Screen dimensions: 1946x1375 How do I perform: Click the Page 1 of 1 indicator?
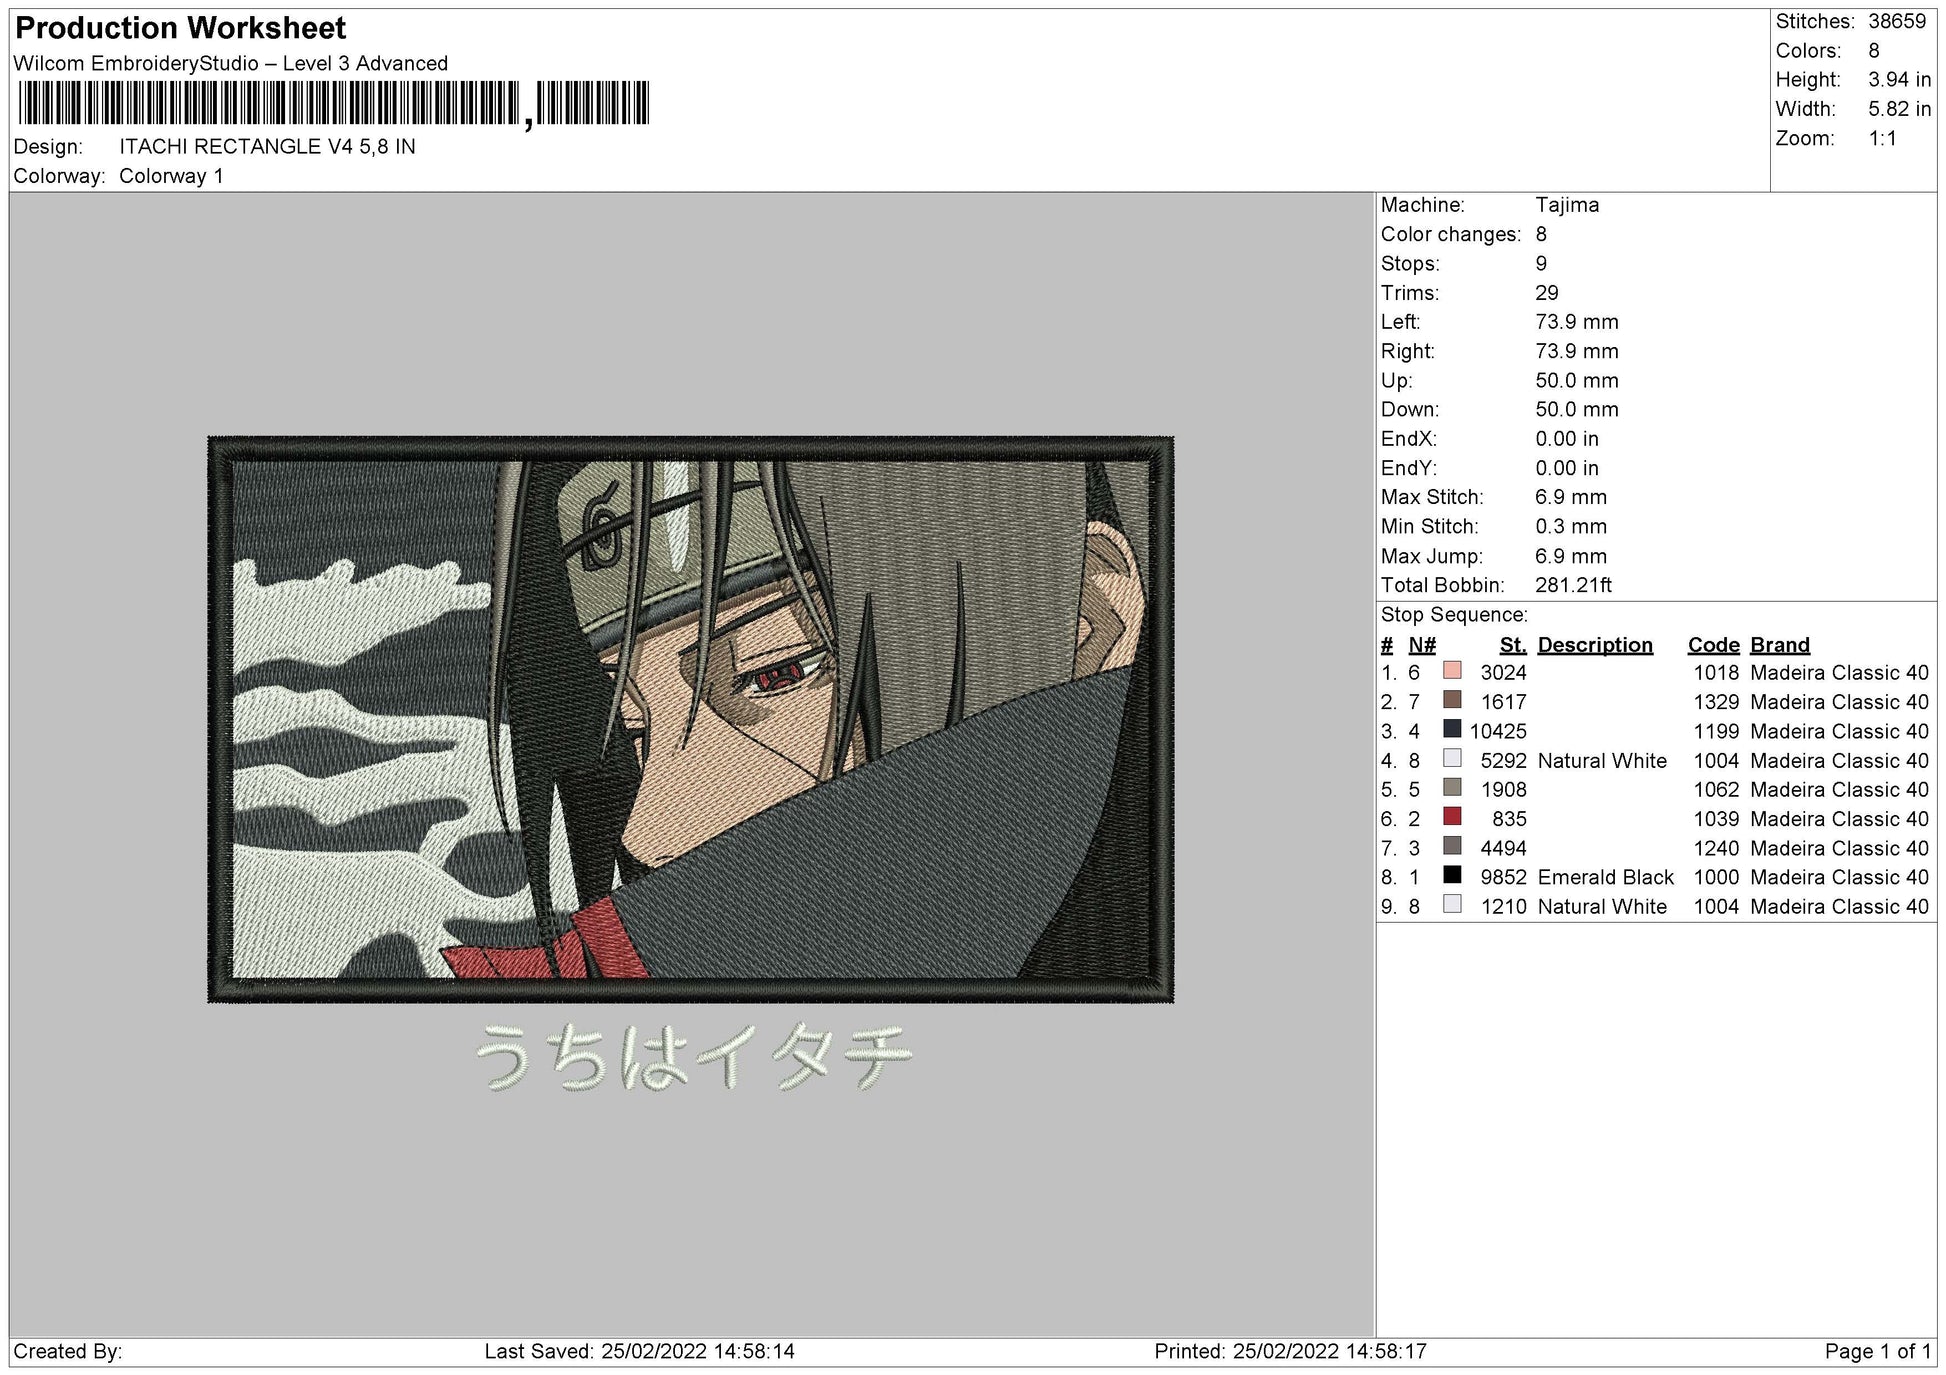pos(1878,1352)
